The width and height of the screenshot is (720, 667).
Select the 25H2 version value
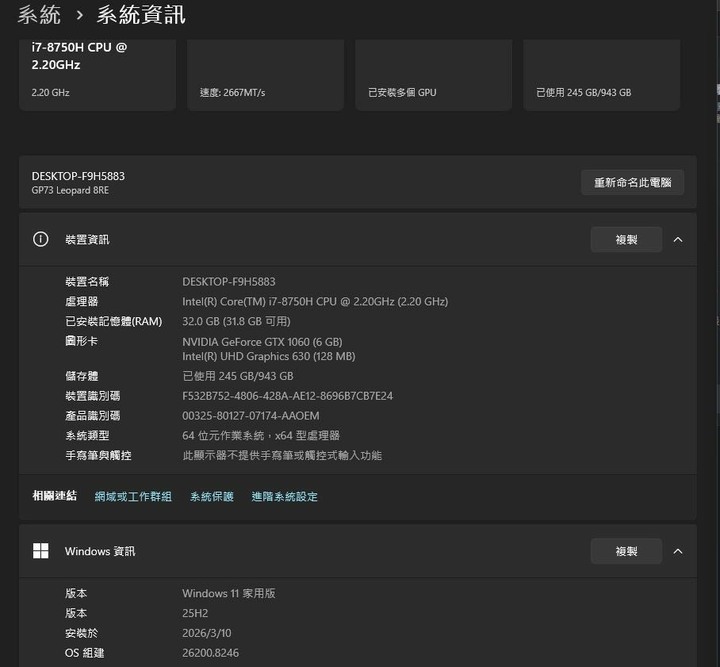(x=195, y=613)
